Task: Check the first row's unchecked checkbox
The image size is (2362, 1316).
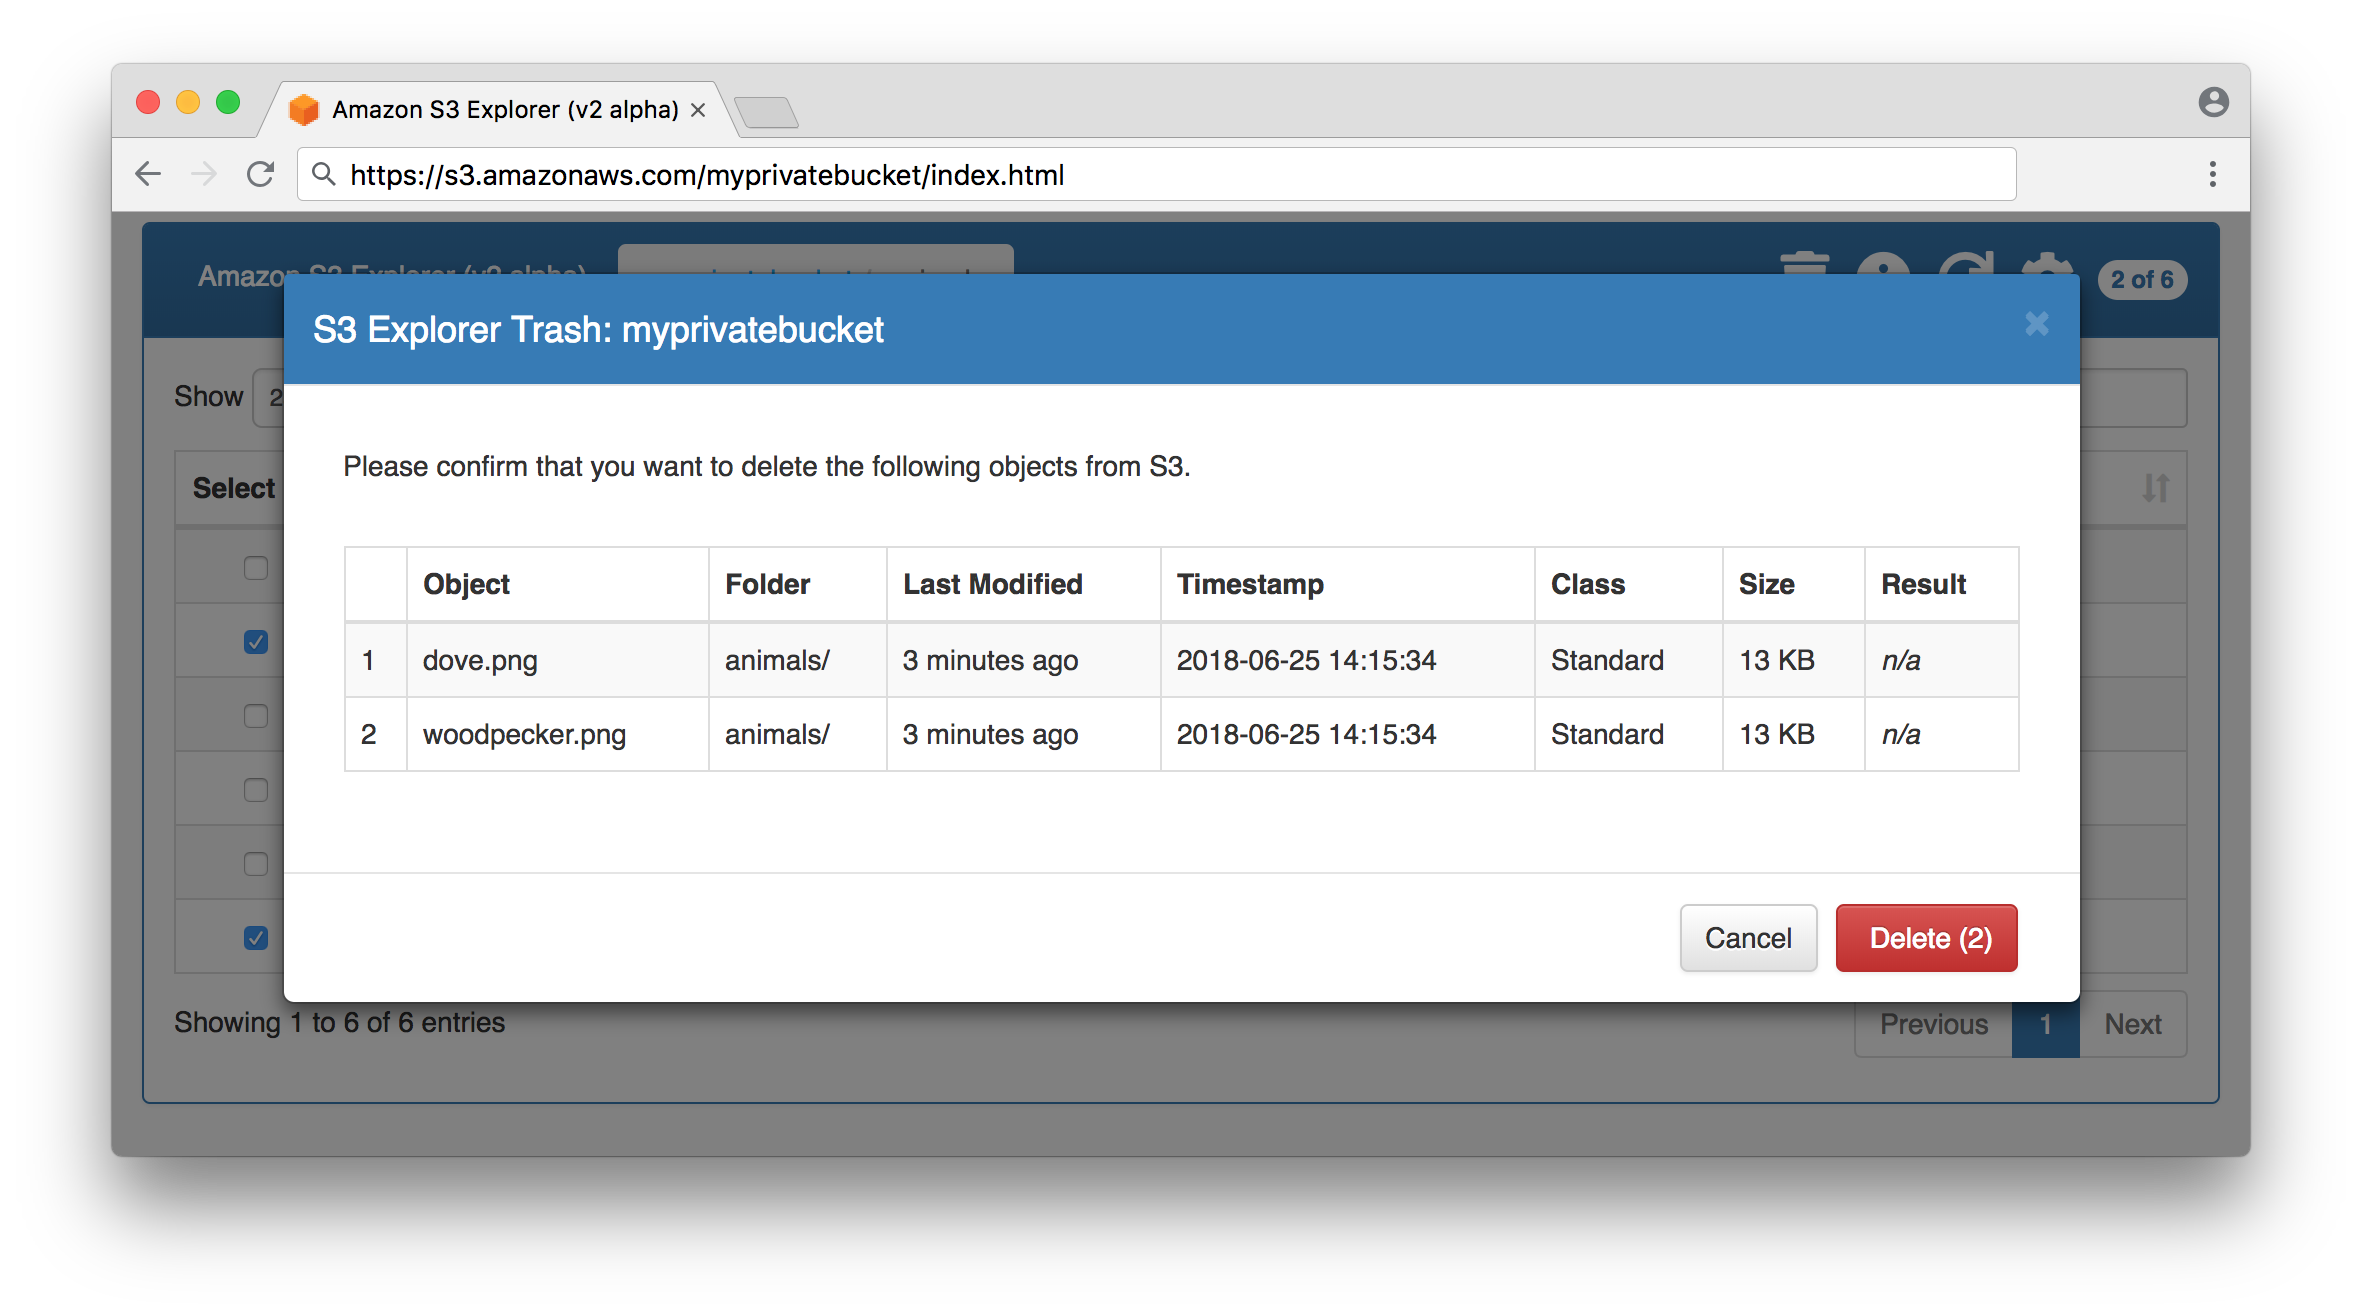Action: tap(256, 568)
